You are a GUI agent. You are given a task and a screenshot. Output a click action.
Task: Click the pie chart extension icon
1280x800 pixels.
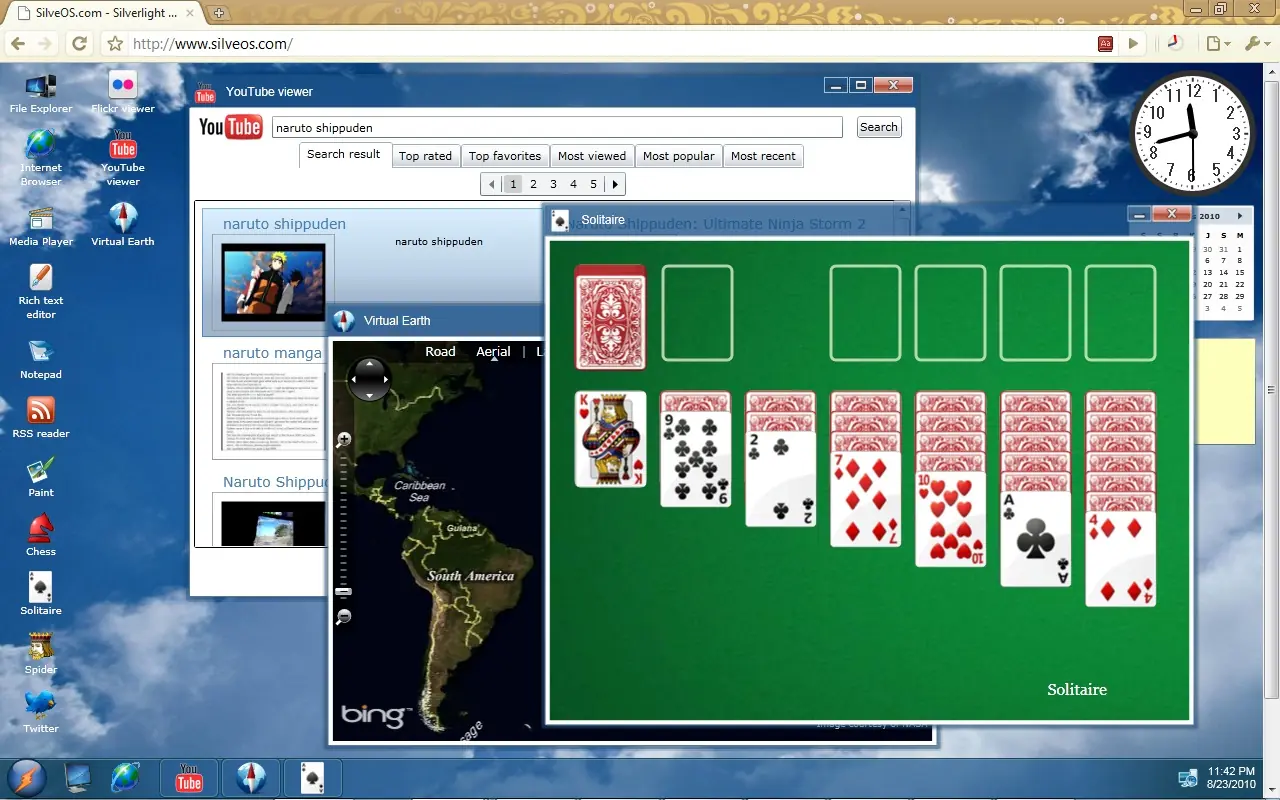pyautogui.click(x=1175, y=44)
